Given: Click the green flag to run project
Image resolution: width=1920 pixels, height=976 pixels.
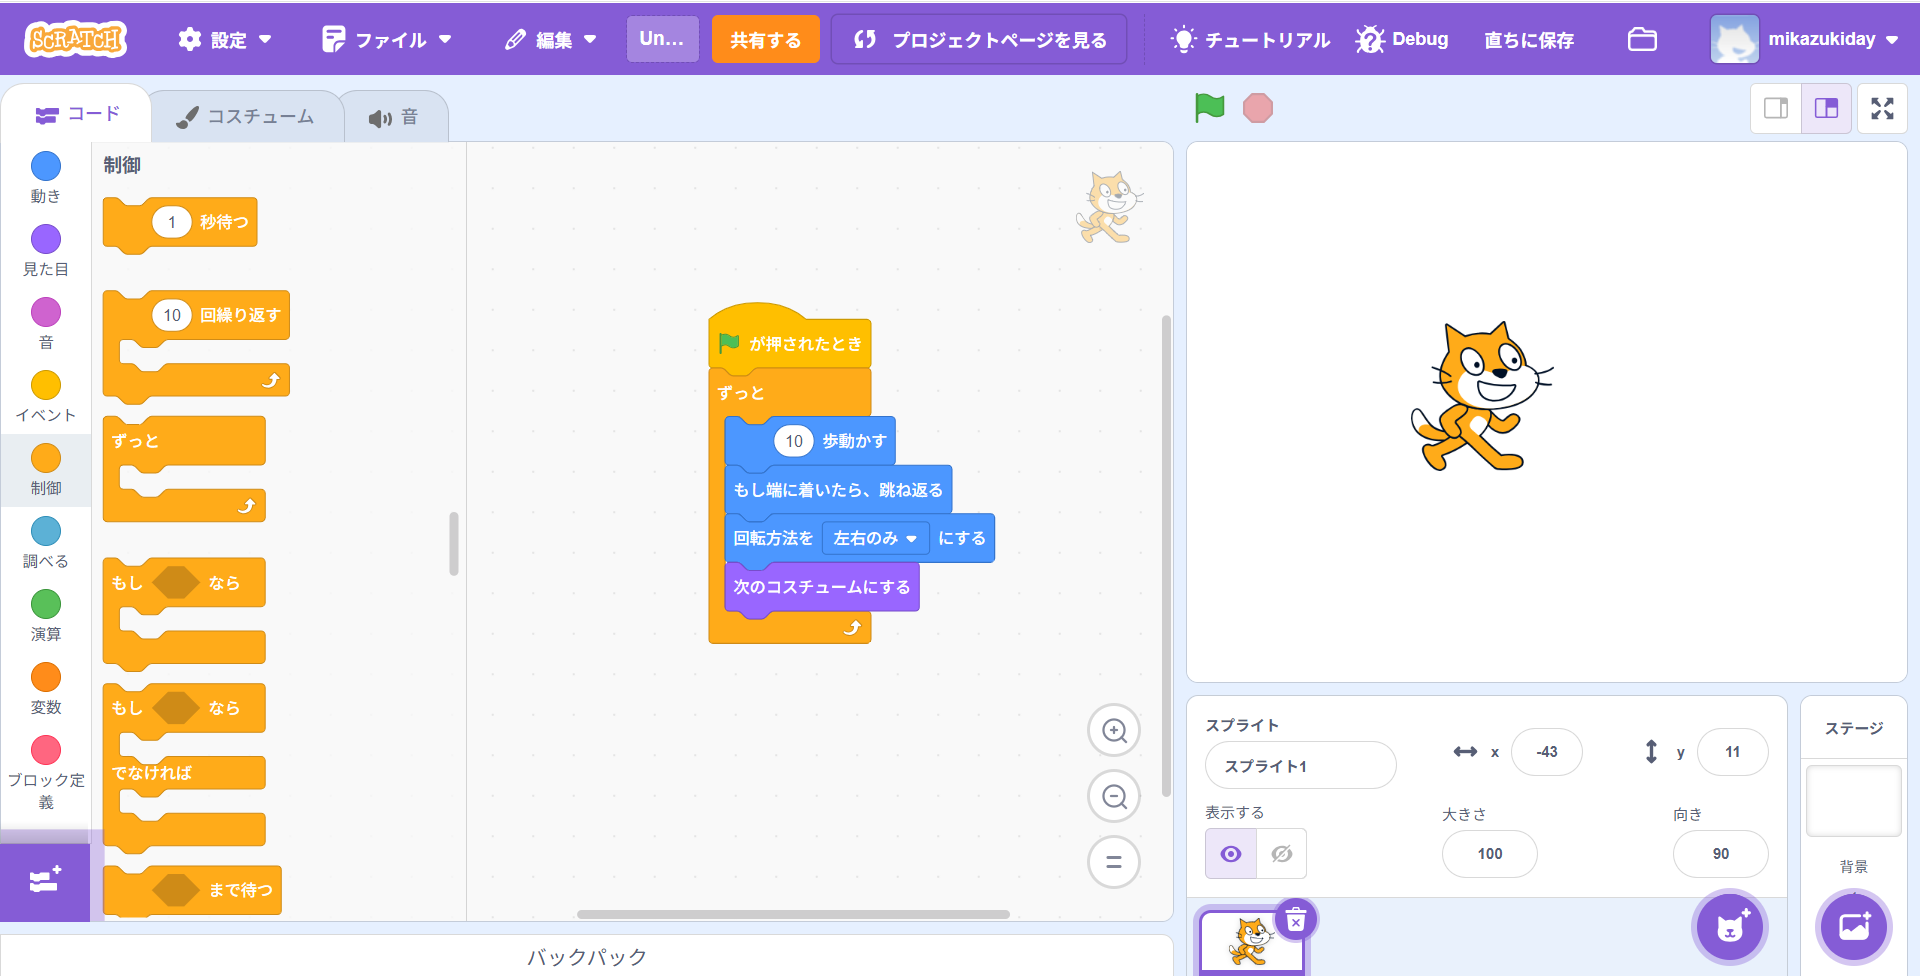Looking at the screenshot, I should [1209, 107].
